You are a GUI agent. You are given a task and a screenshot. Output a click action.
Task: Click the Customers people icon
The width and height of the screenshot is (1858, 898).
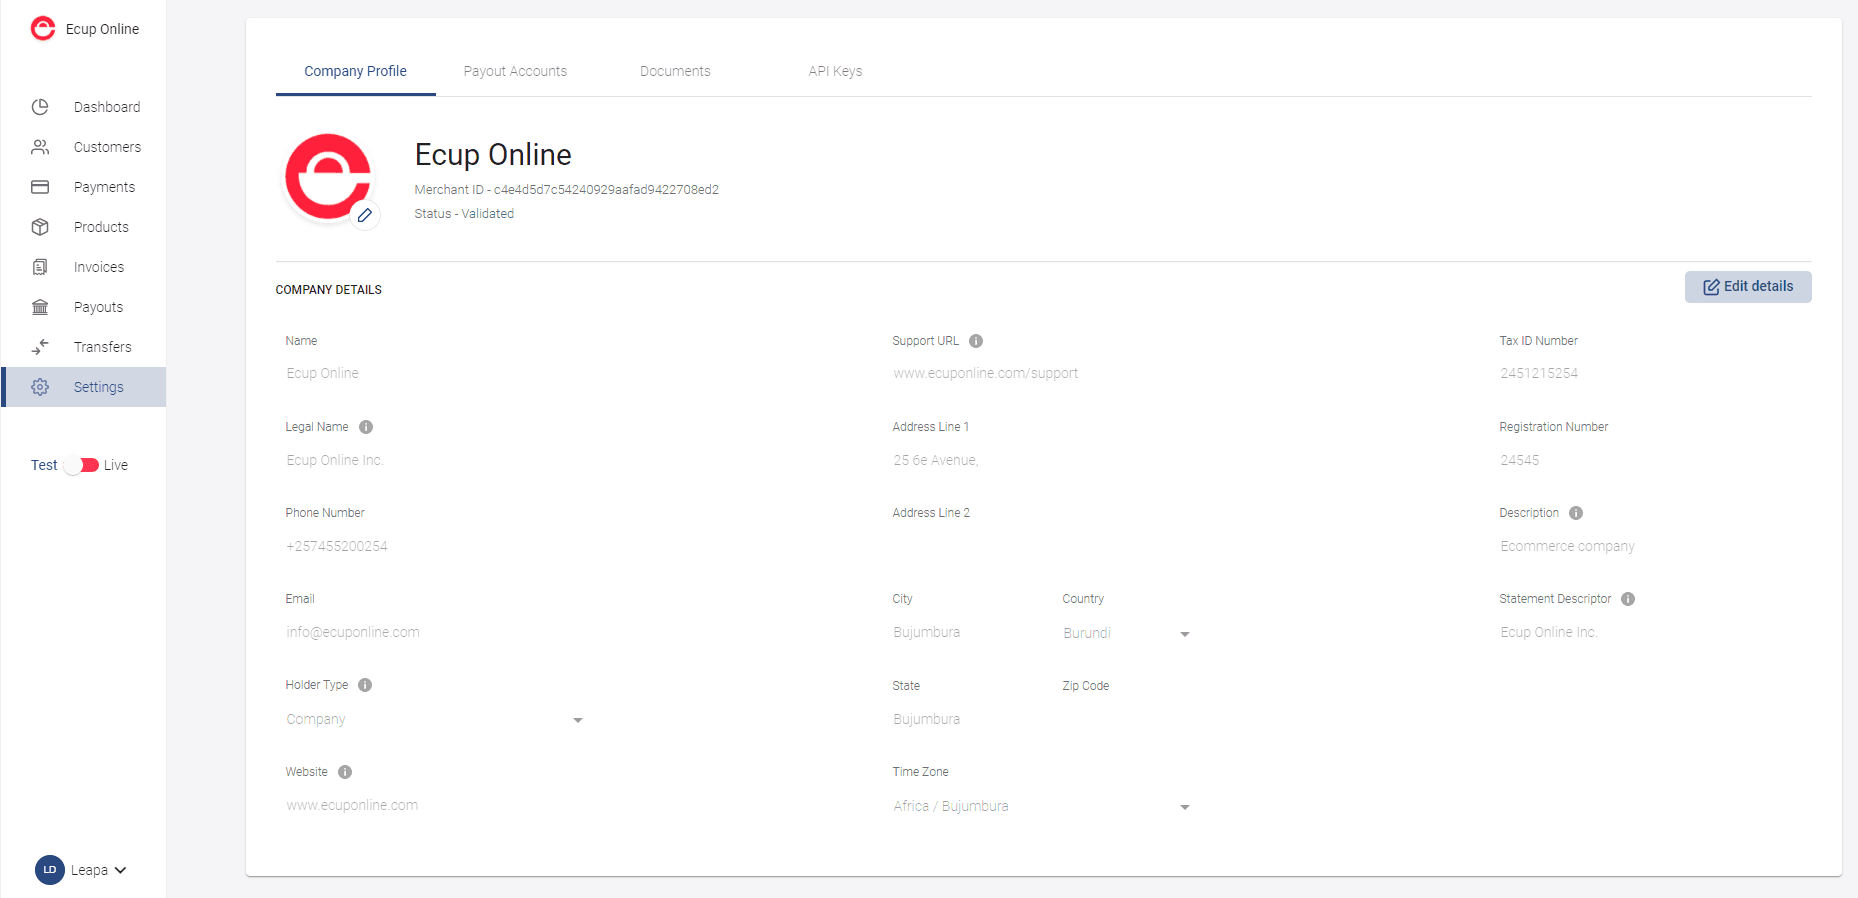pos(40,147)
